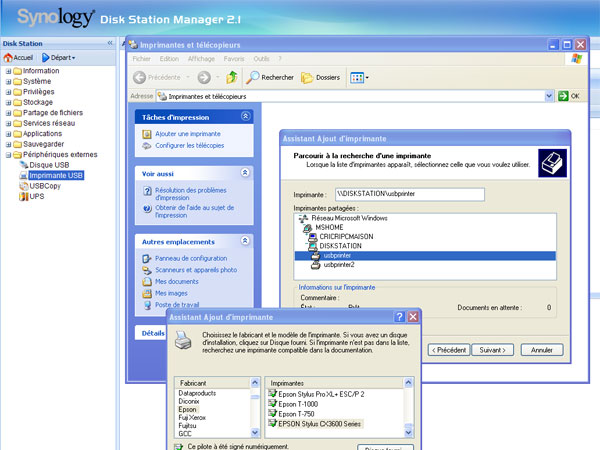Collapse the Autres emplacements section

click(245, 241)
